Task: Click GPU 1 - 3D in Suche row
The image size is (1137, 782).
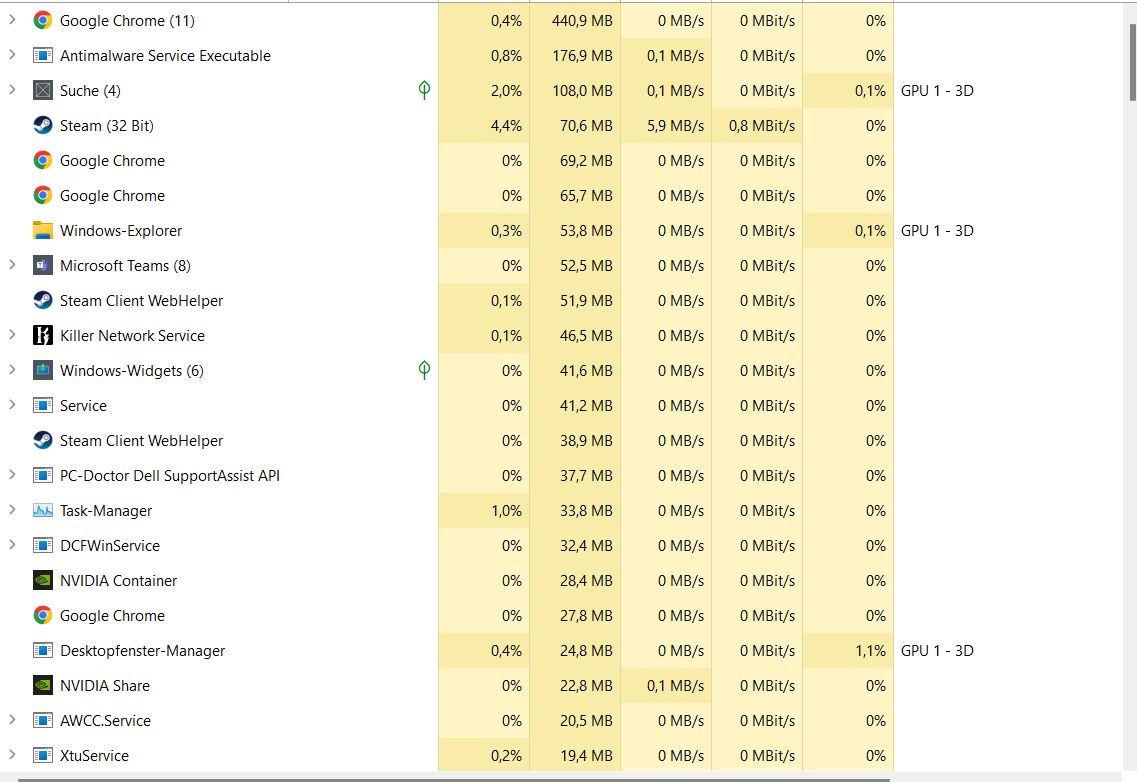Action: click(x=937, y=91)
